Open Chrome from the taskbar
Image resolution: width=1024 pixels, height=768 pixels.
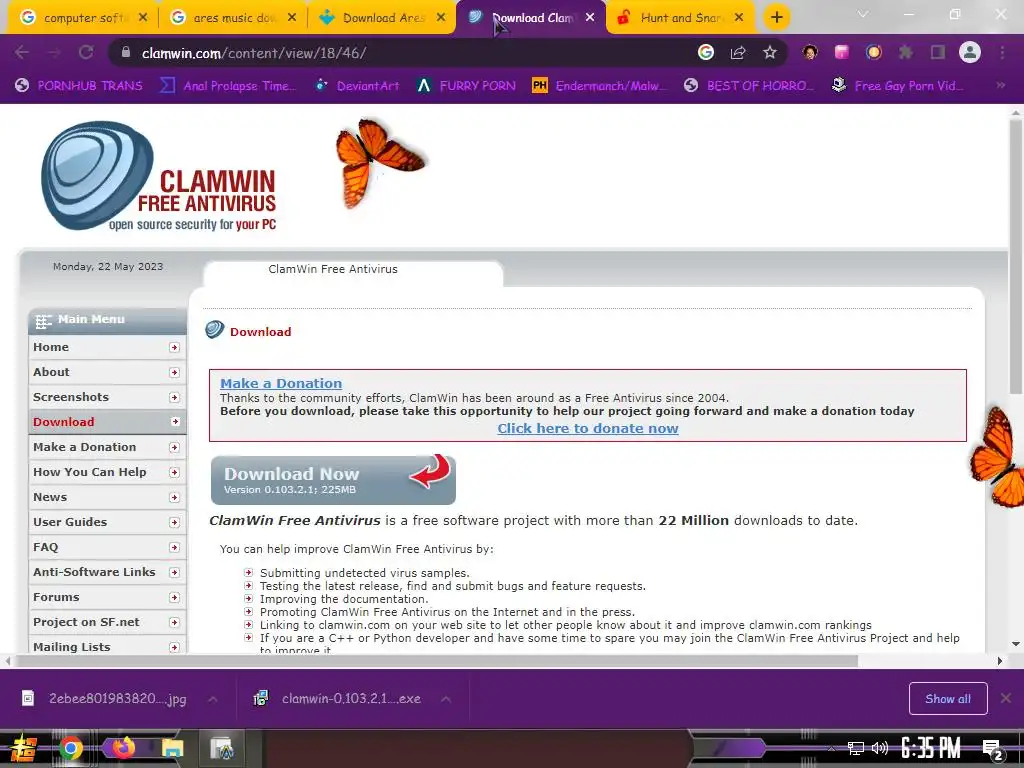coord(71,748)
